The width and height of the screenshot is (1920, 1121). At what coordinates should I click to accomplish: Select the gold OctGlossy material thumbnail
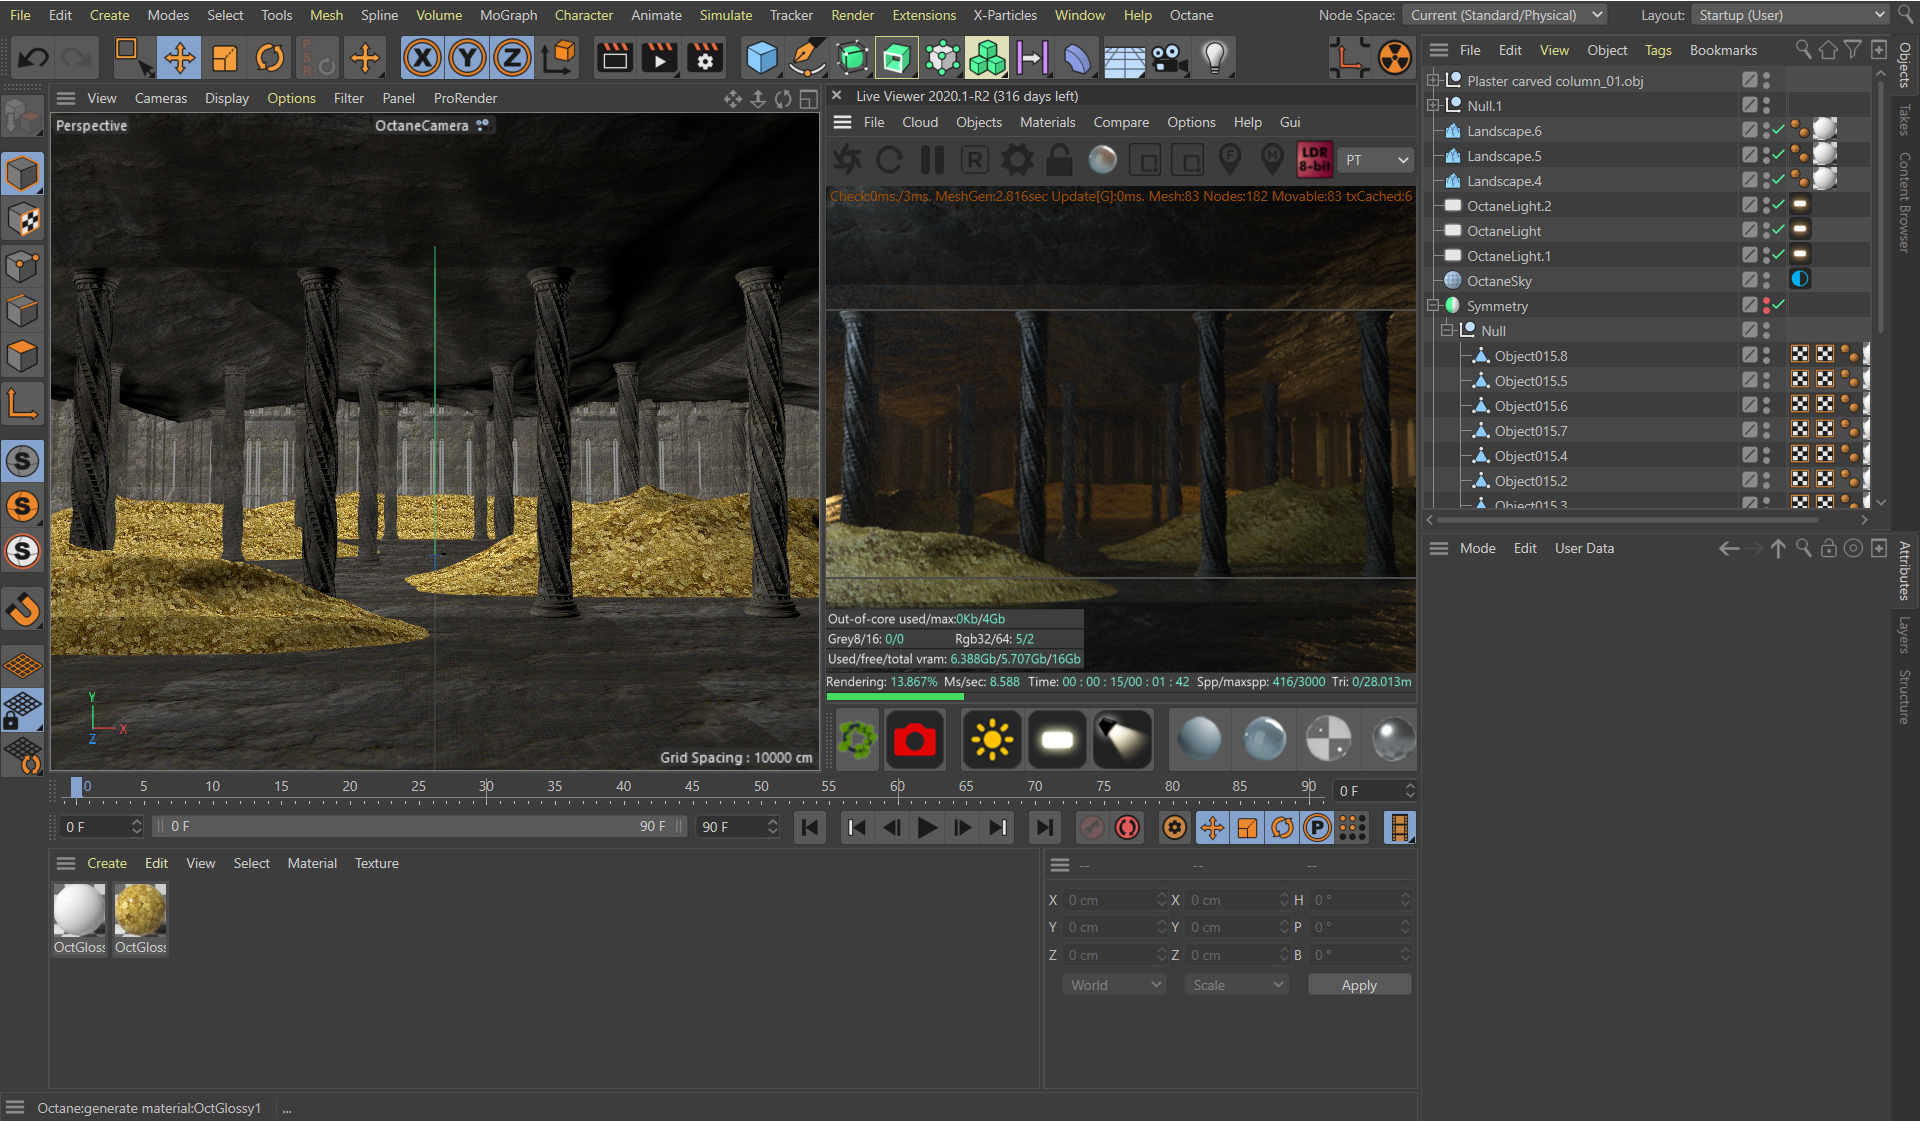(140, 910)
